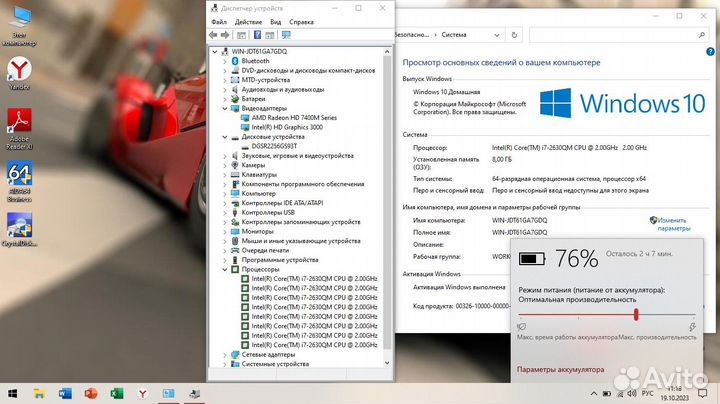The width and height of the screenshot is (720, 404).
Task: Open the Файл menu
Action: 219,22
